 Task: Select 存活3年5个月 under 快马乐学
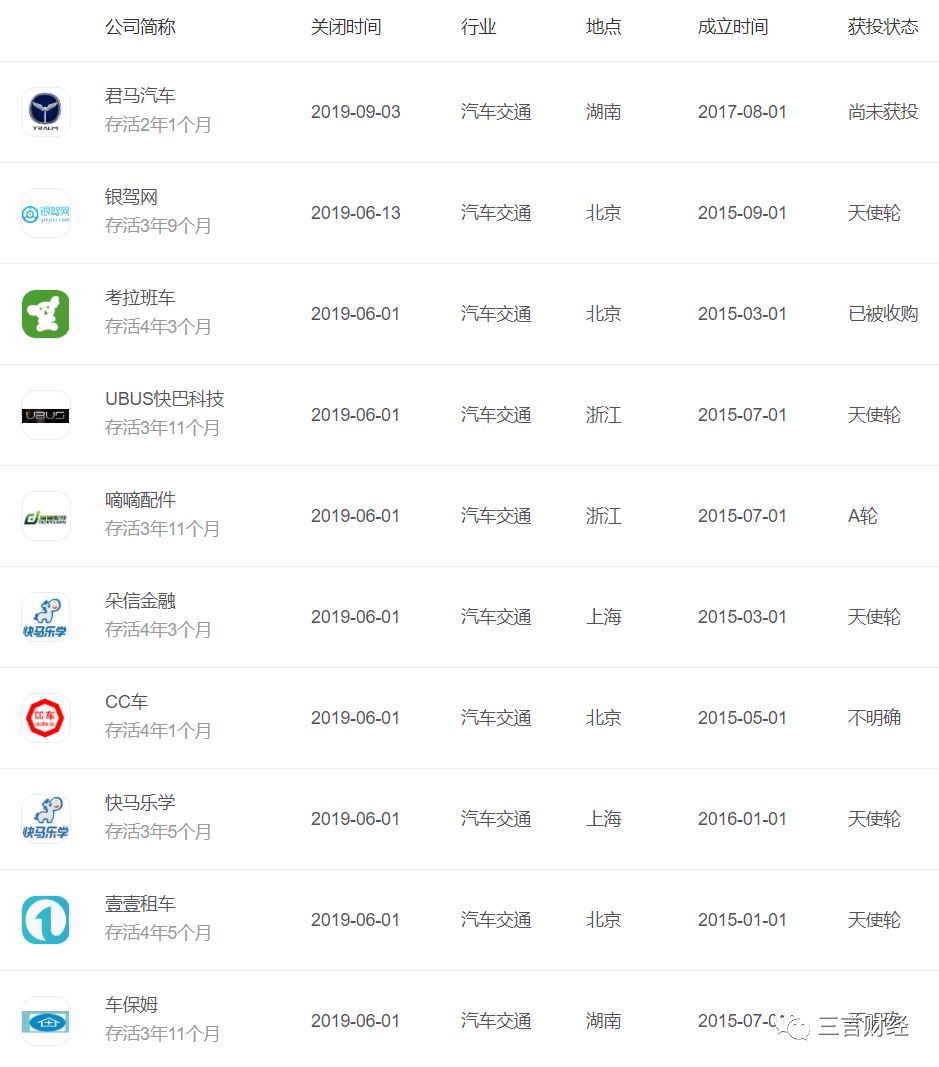pyautogui.click(x=158, y=832)
